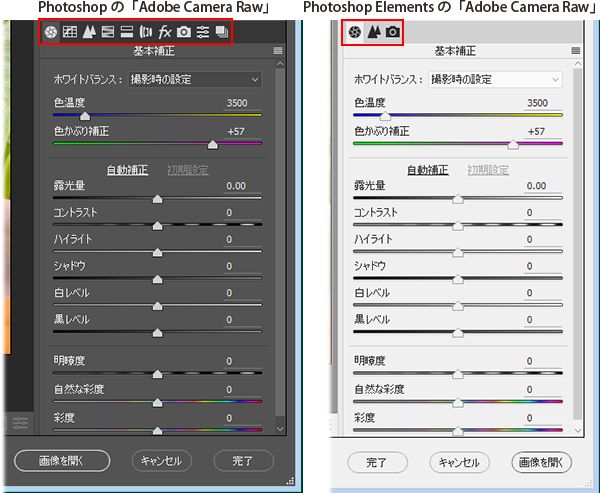Open Basic tab icon in Elements panel
The image size is (600, 493).
click(x=355, y=32)
